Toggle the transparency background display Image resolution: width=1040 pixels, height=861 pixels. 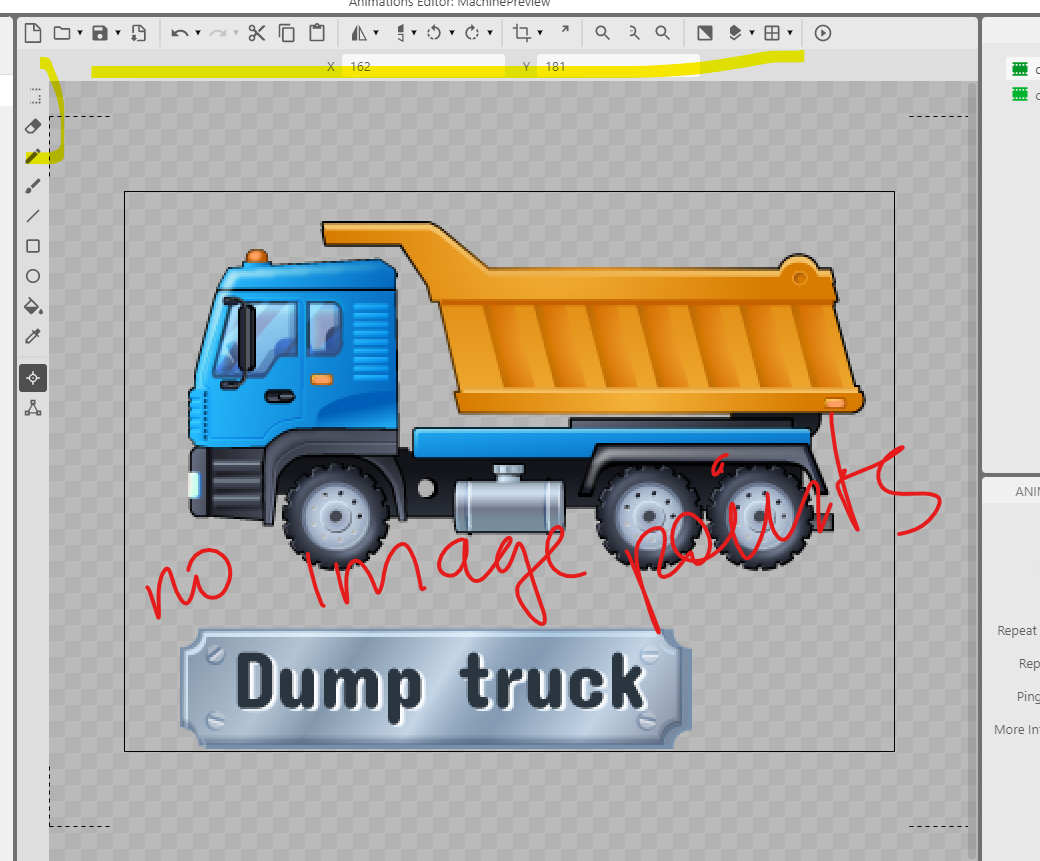point(705,32)
